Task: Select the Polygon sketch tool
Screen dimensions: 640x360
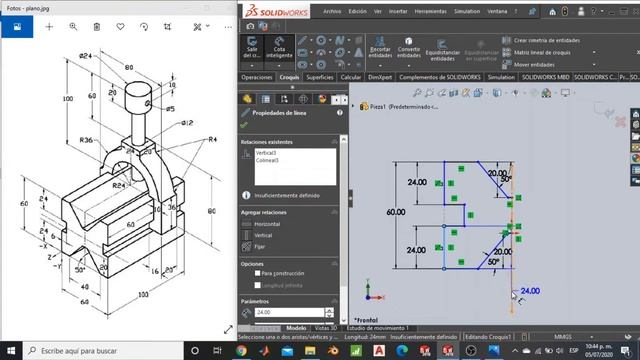Action: (321, 64)
